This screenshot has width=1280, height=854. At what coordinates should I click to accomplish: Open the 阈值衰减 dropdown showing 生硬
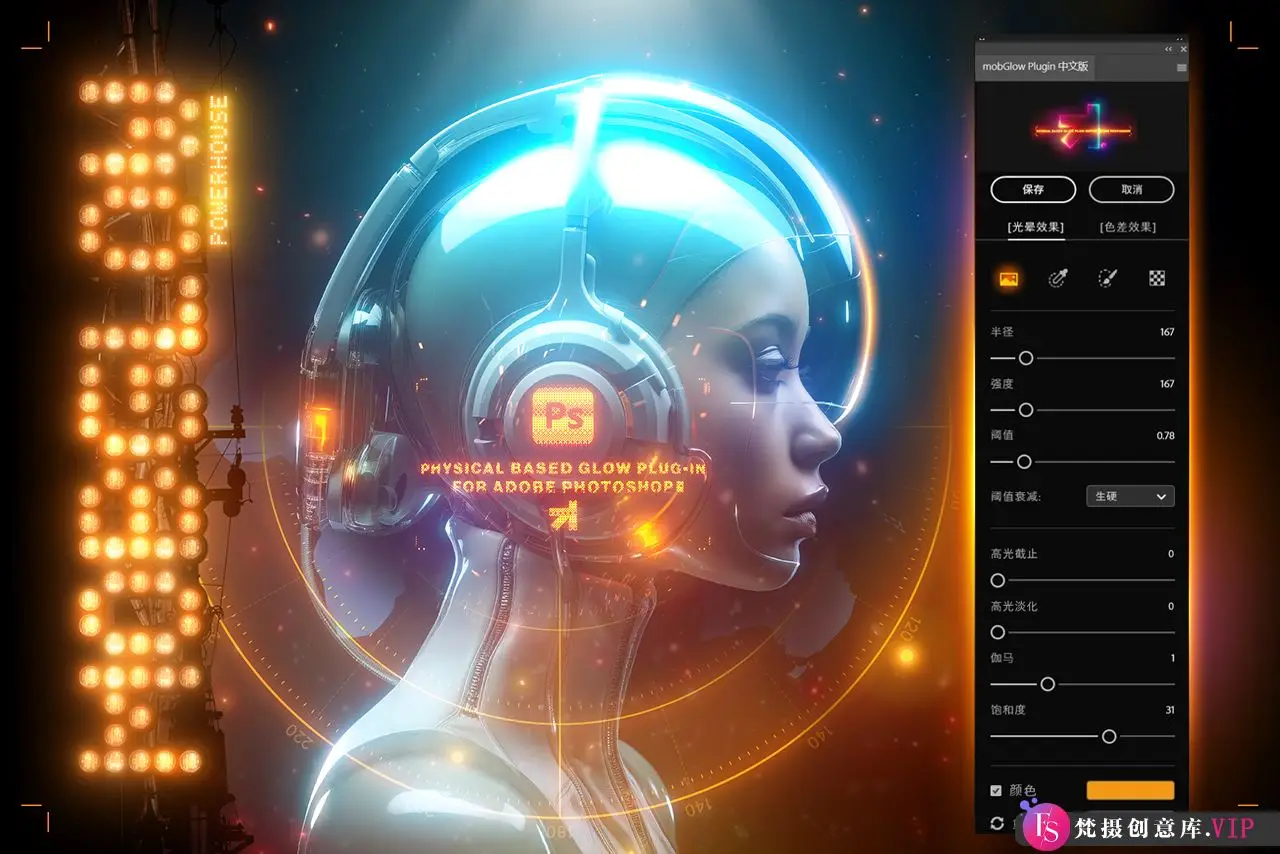point(1130,496)
